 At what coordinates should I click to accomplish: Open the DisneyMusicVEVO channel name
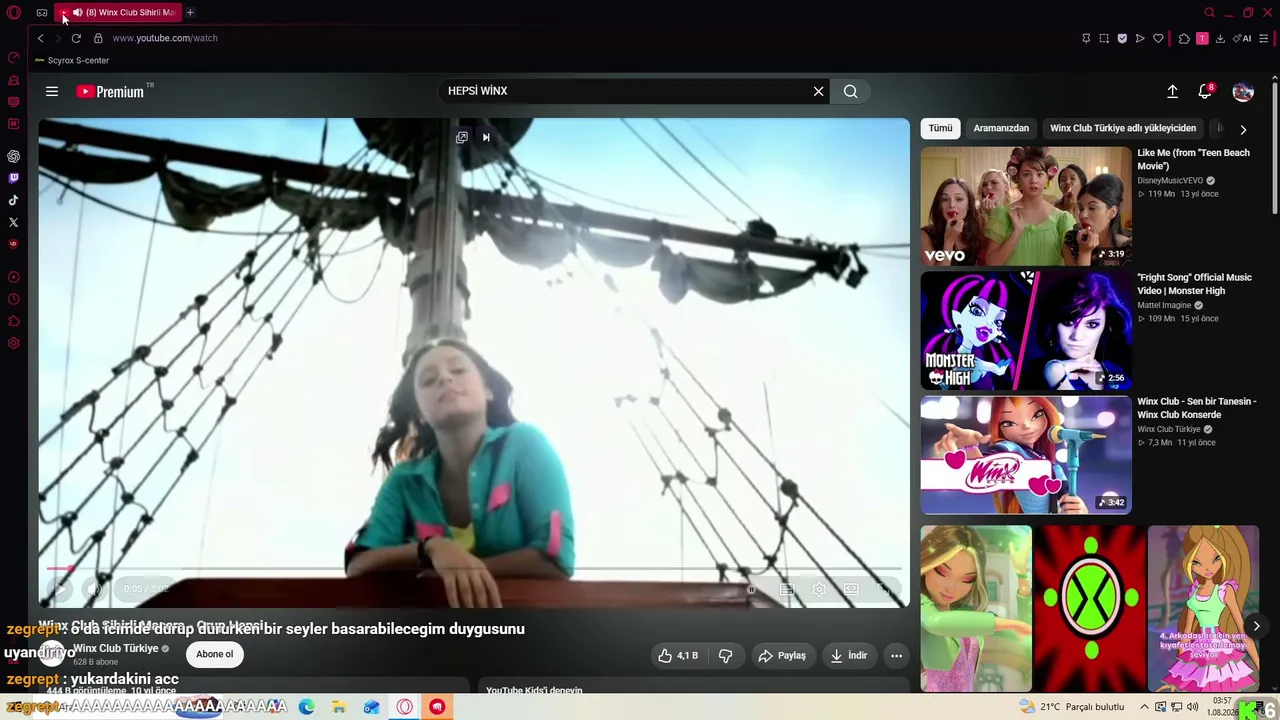[x=1170, y=181]
